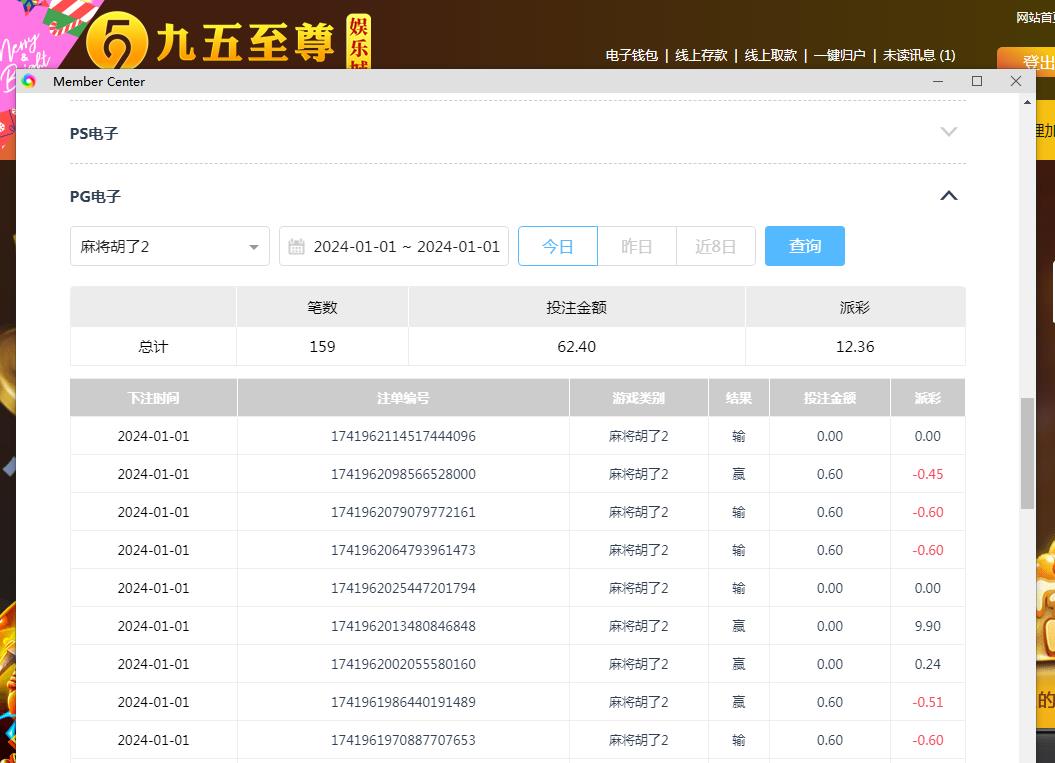Click the 下注时间 column header
The height and width of the screenshot is (763, 1055).
[153, 398]
